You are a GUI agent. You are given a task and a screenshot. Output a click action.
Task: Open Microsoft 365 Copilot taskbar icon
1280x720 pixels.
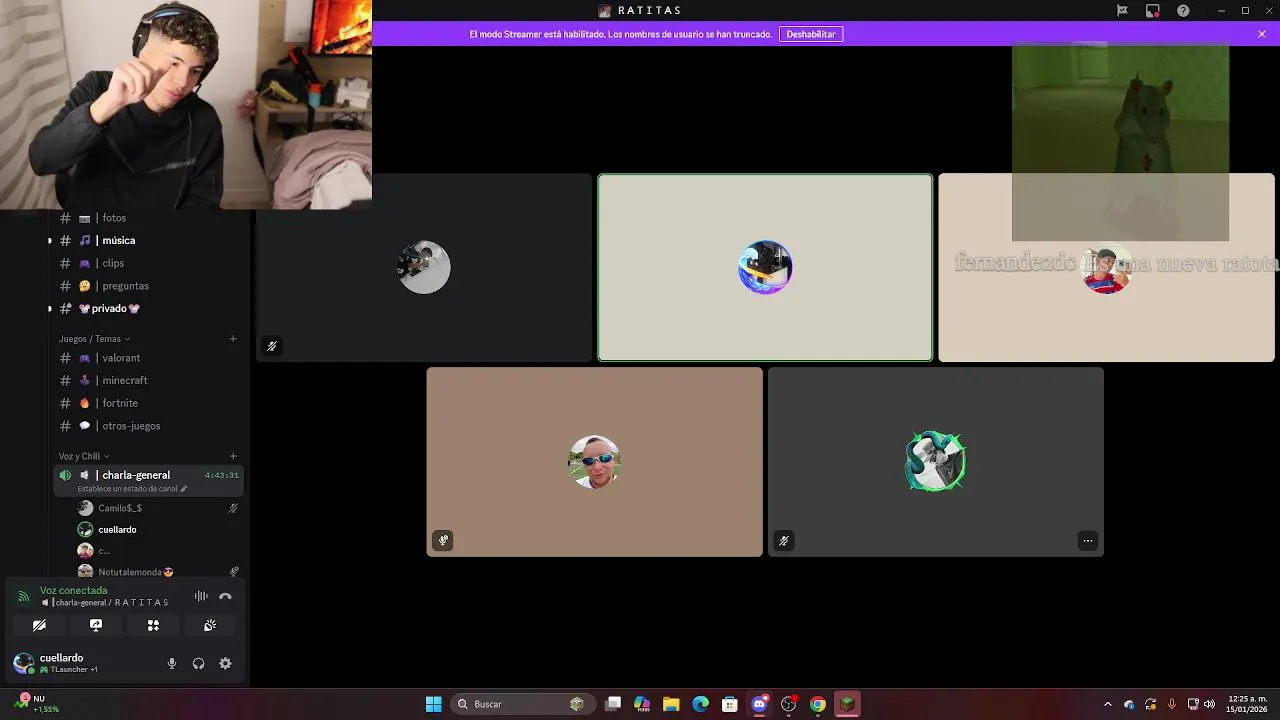coord(642,704)
